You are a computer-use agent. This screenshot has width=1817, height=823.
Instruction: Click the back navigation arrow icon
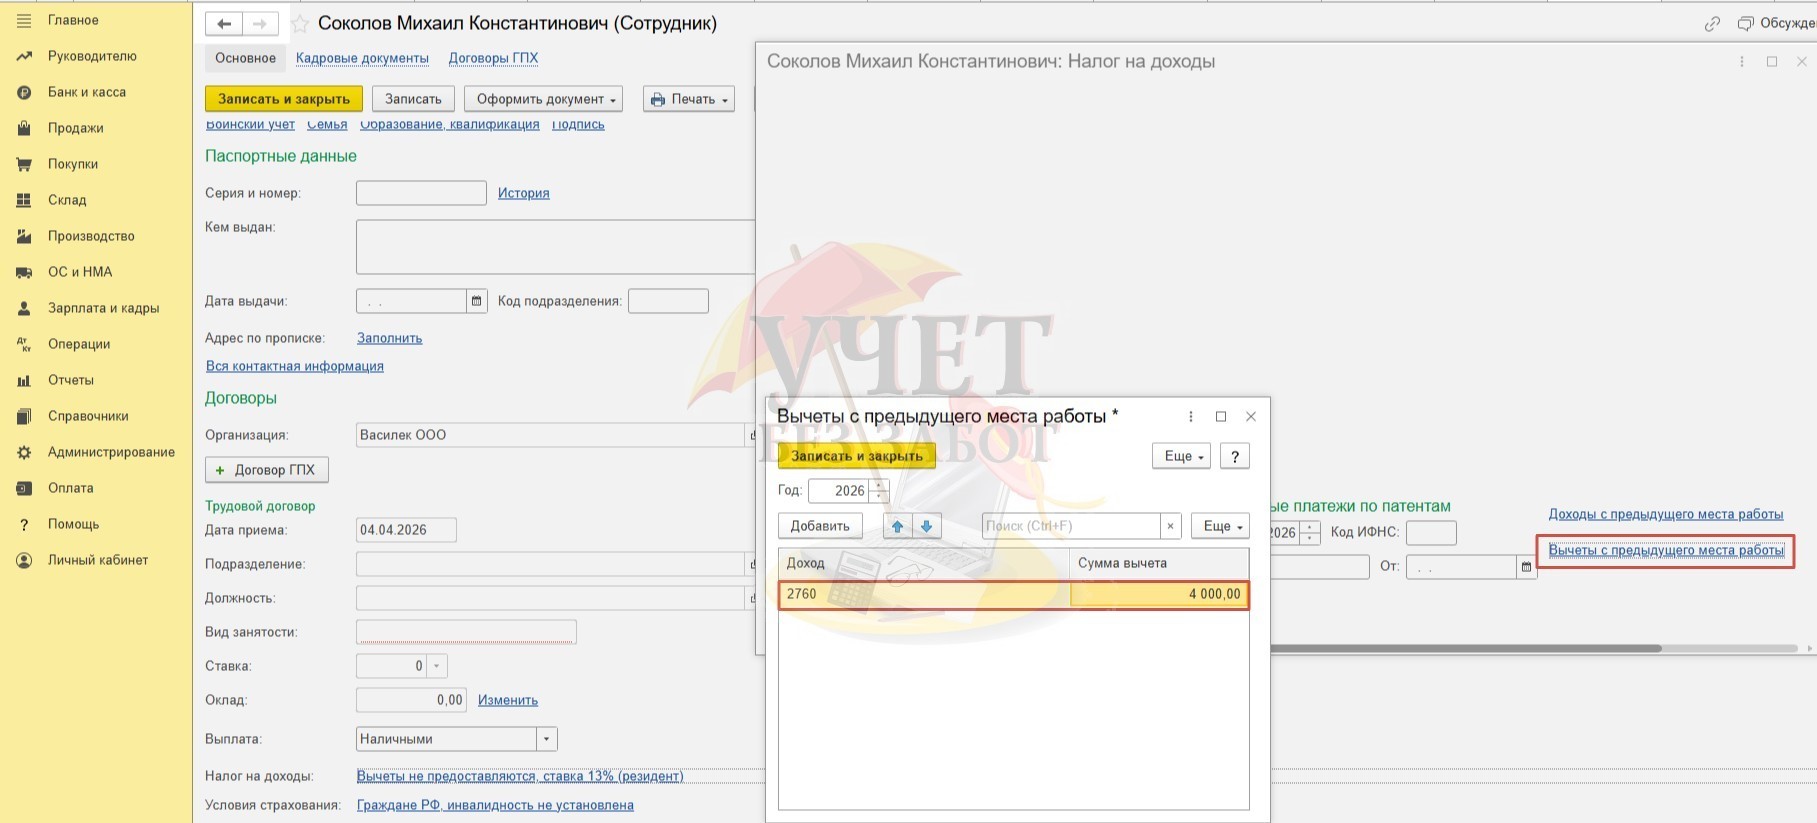pos(224,24)
